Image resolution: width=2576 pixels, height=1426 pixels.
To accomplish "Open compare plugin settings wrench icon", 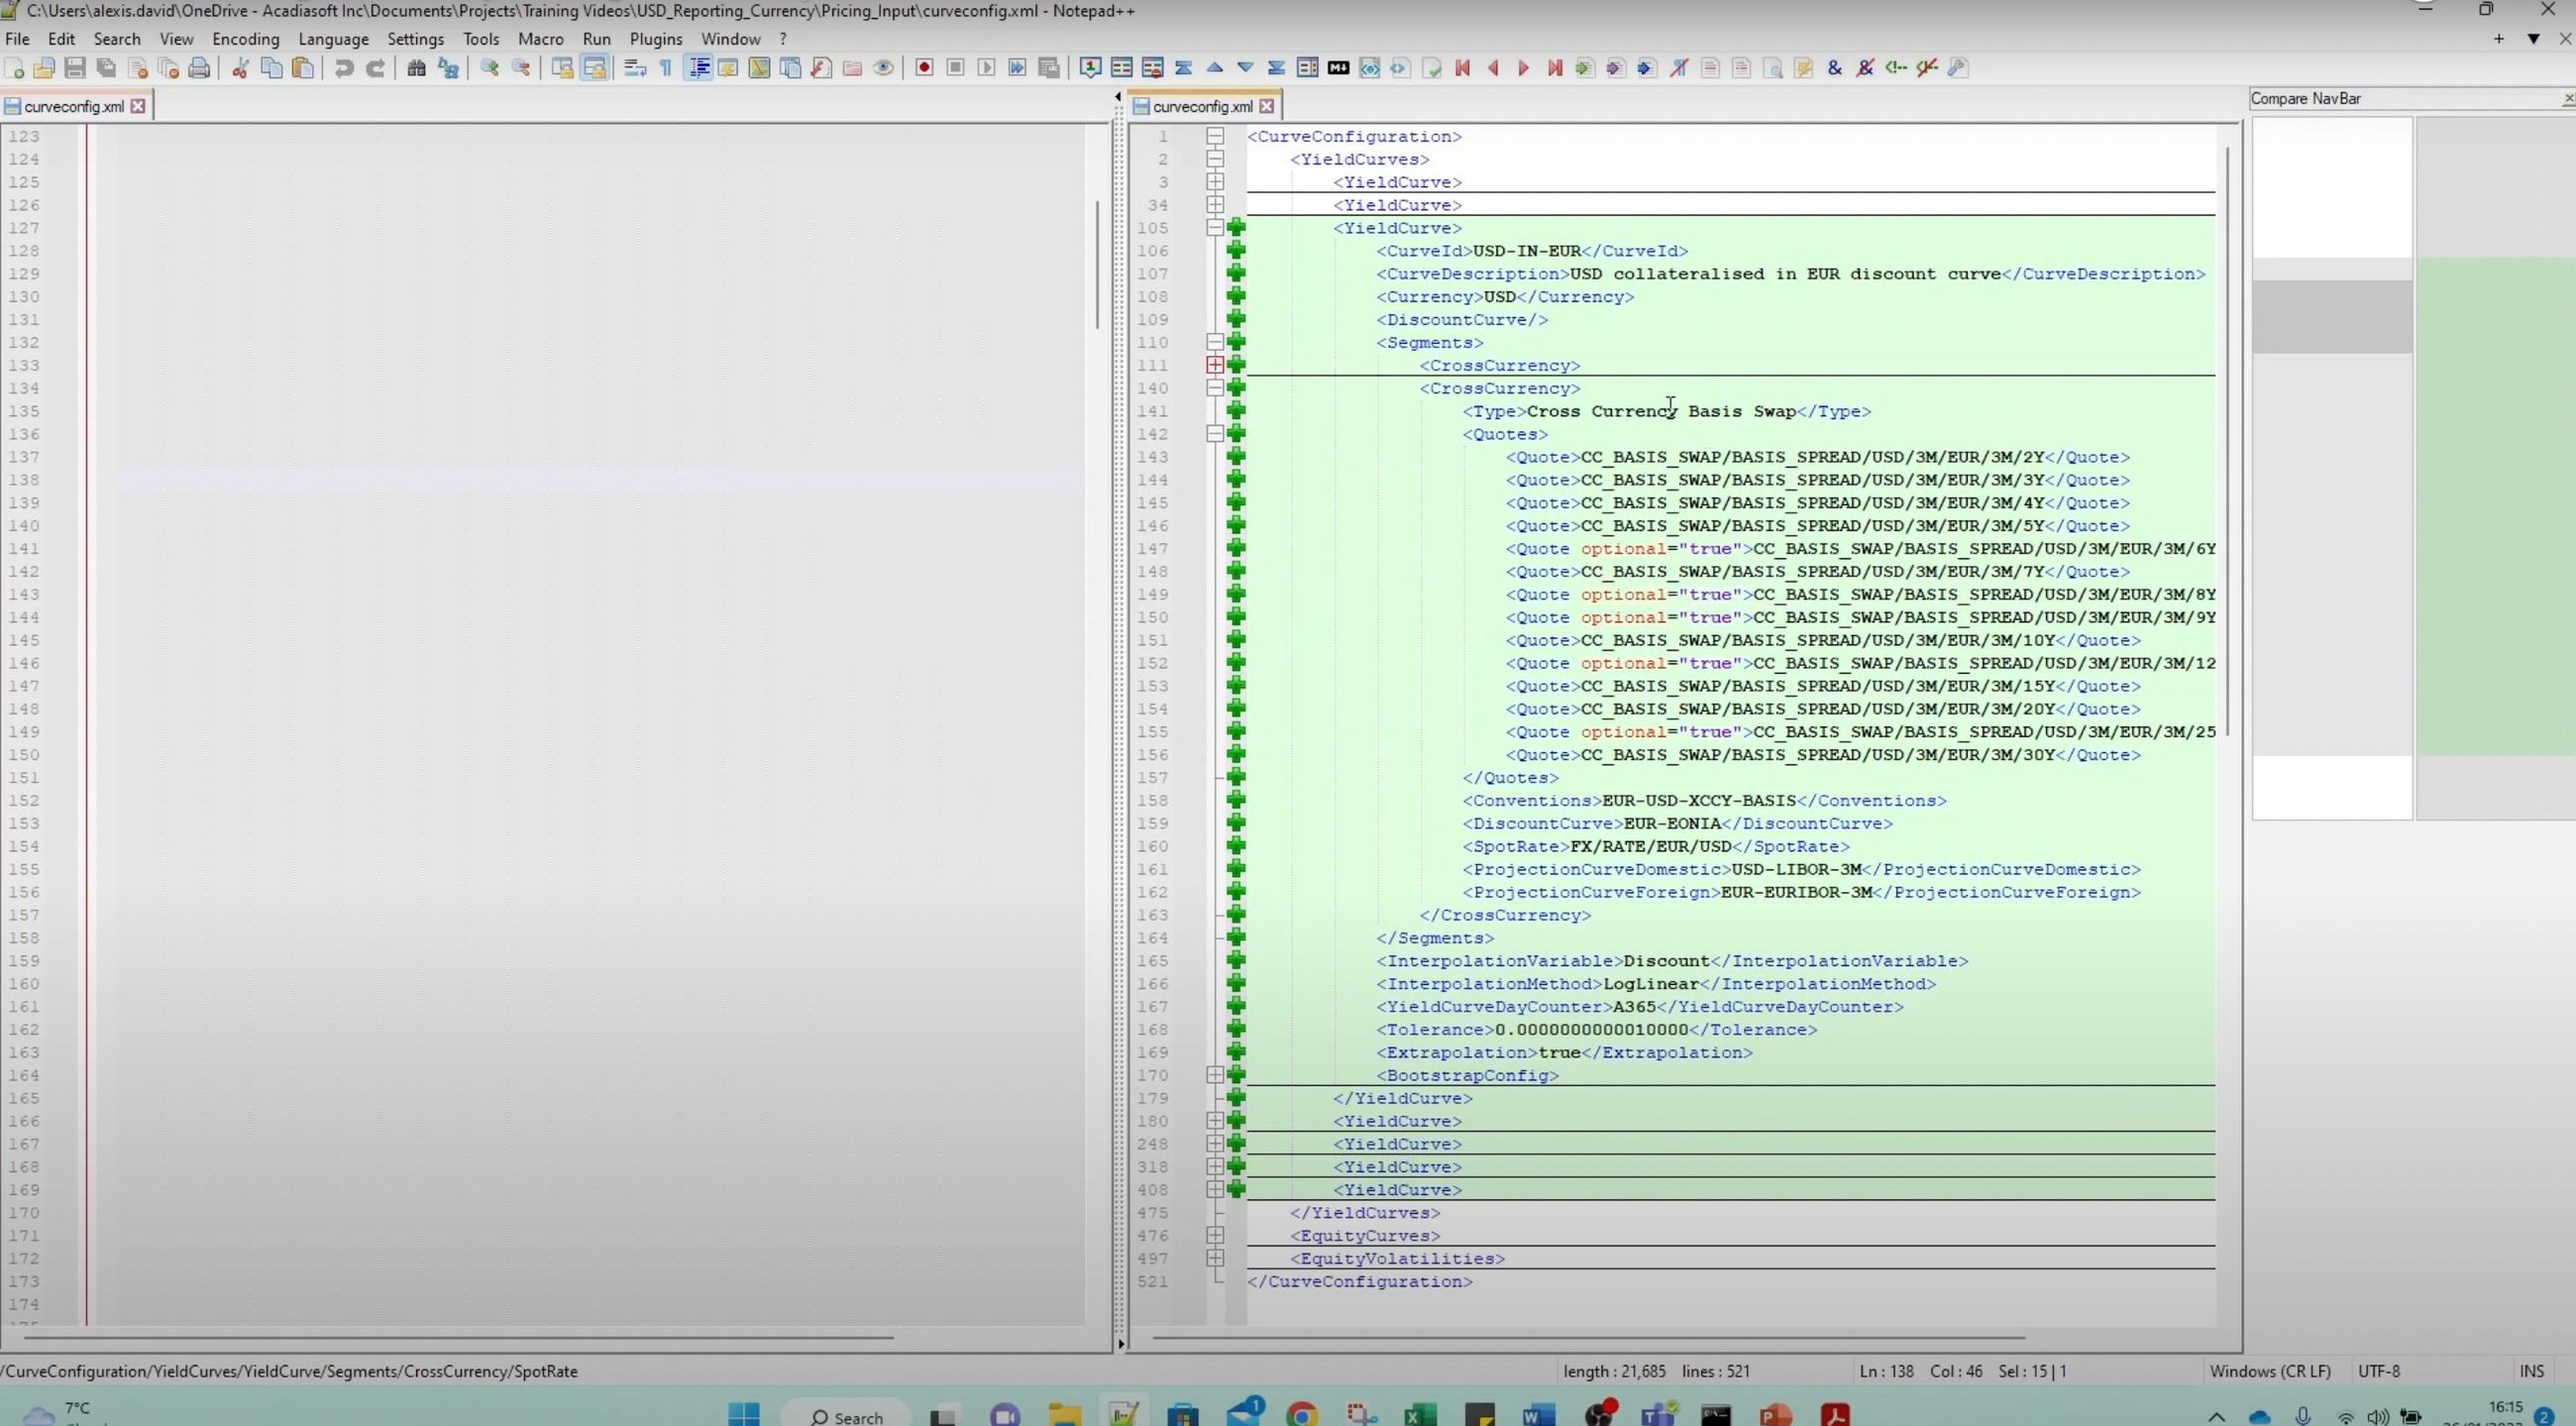I will 1958,68.
